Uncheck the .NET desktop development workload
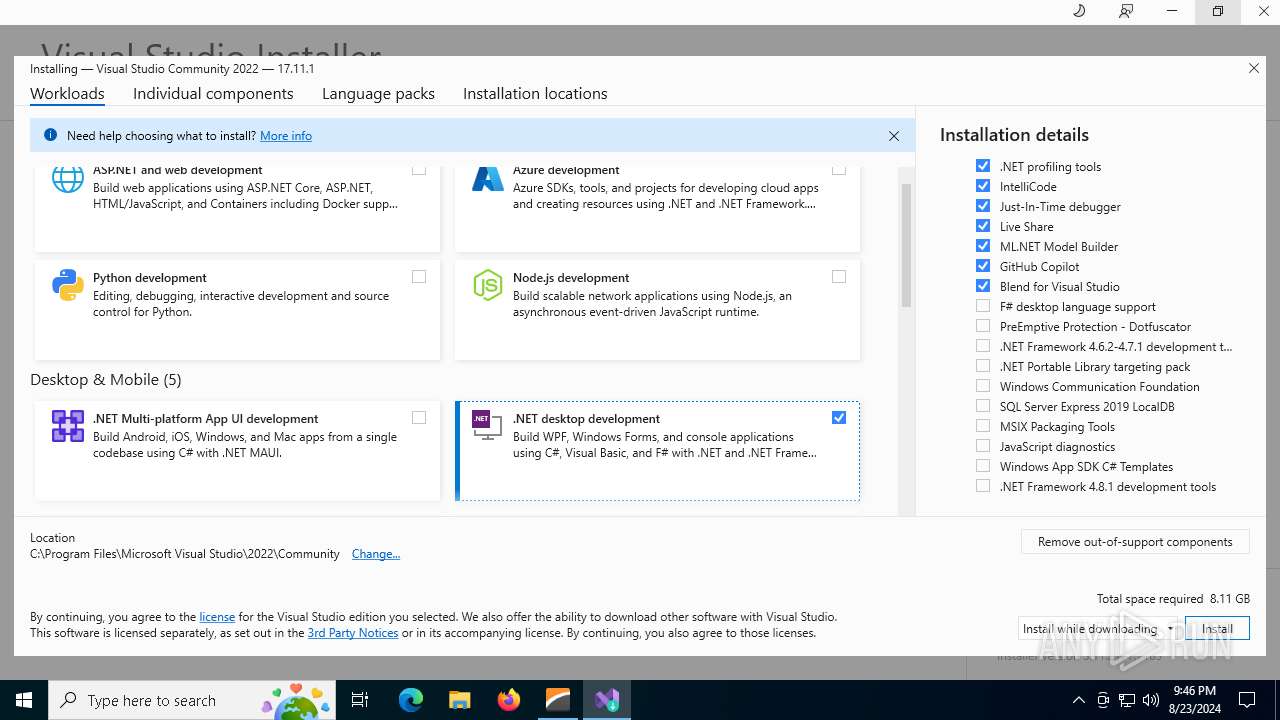 pos(839,418)
